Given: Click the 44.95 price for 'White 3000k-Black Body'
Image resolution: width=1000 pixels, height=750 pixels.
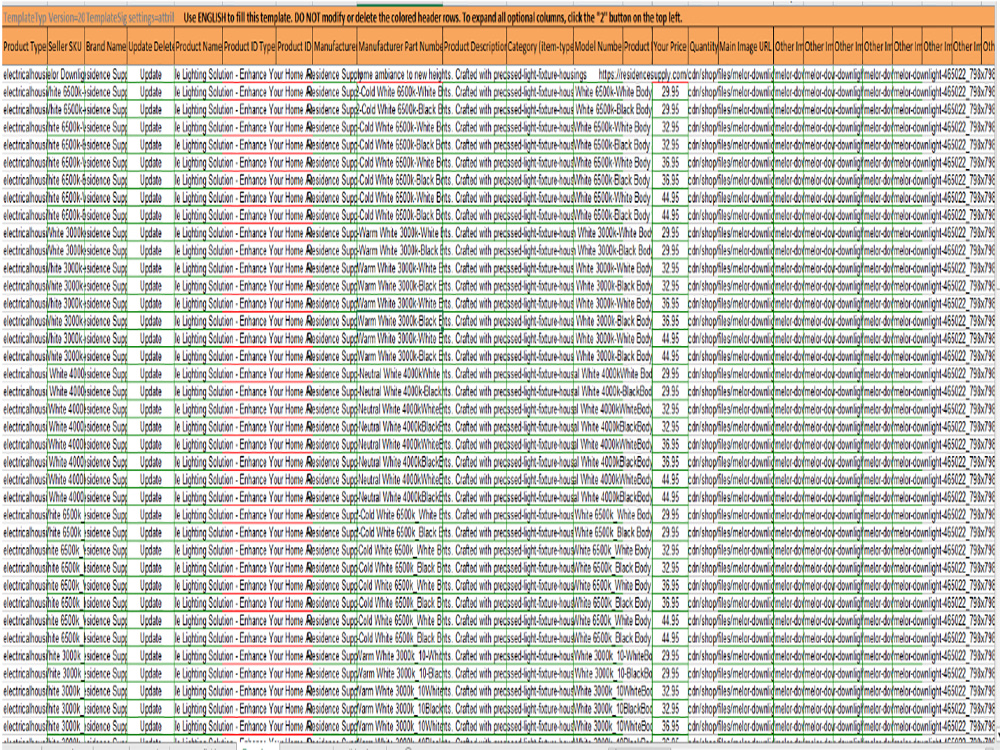Looking at the screenshot, I should point(670,357).
